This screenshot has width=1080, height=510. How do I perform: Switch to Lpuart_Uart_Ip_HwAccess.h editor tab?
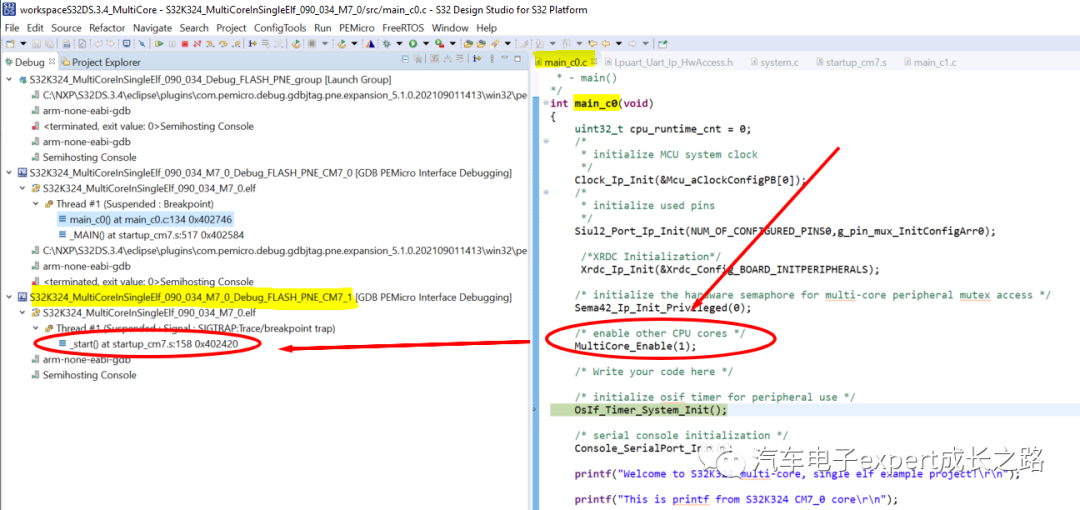(667, 62)
